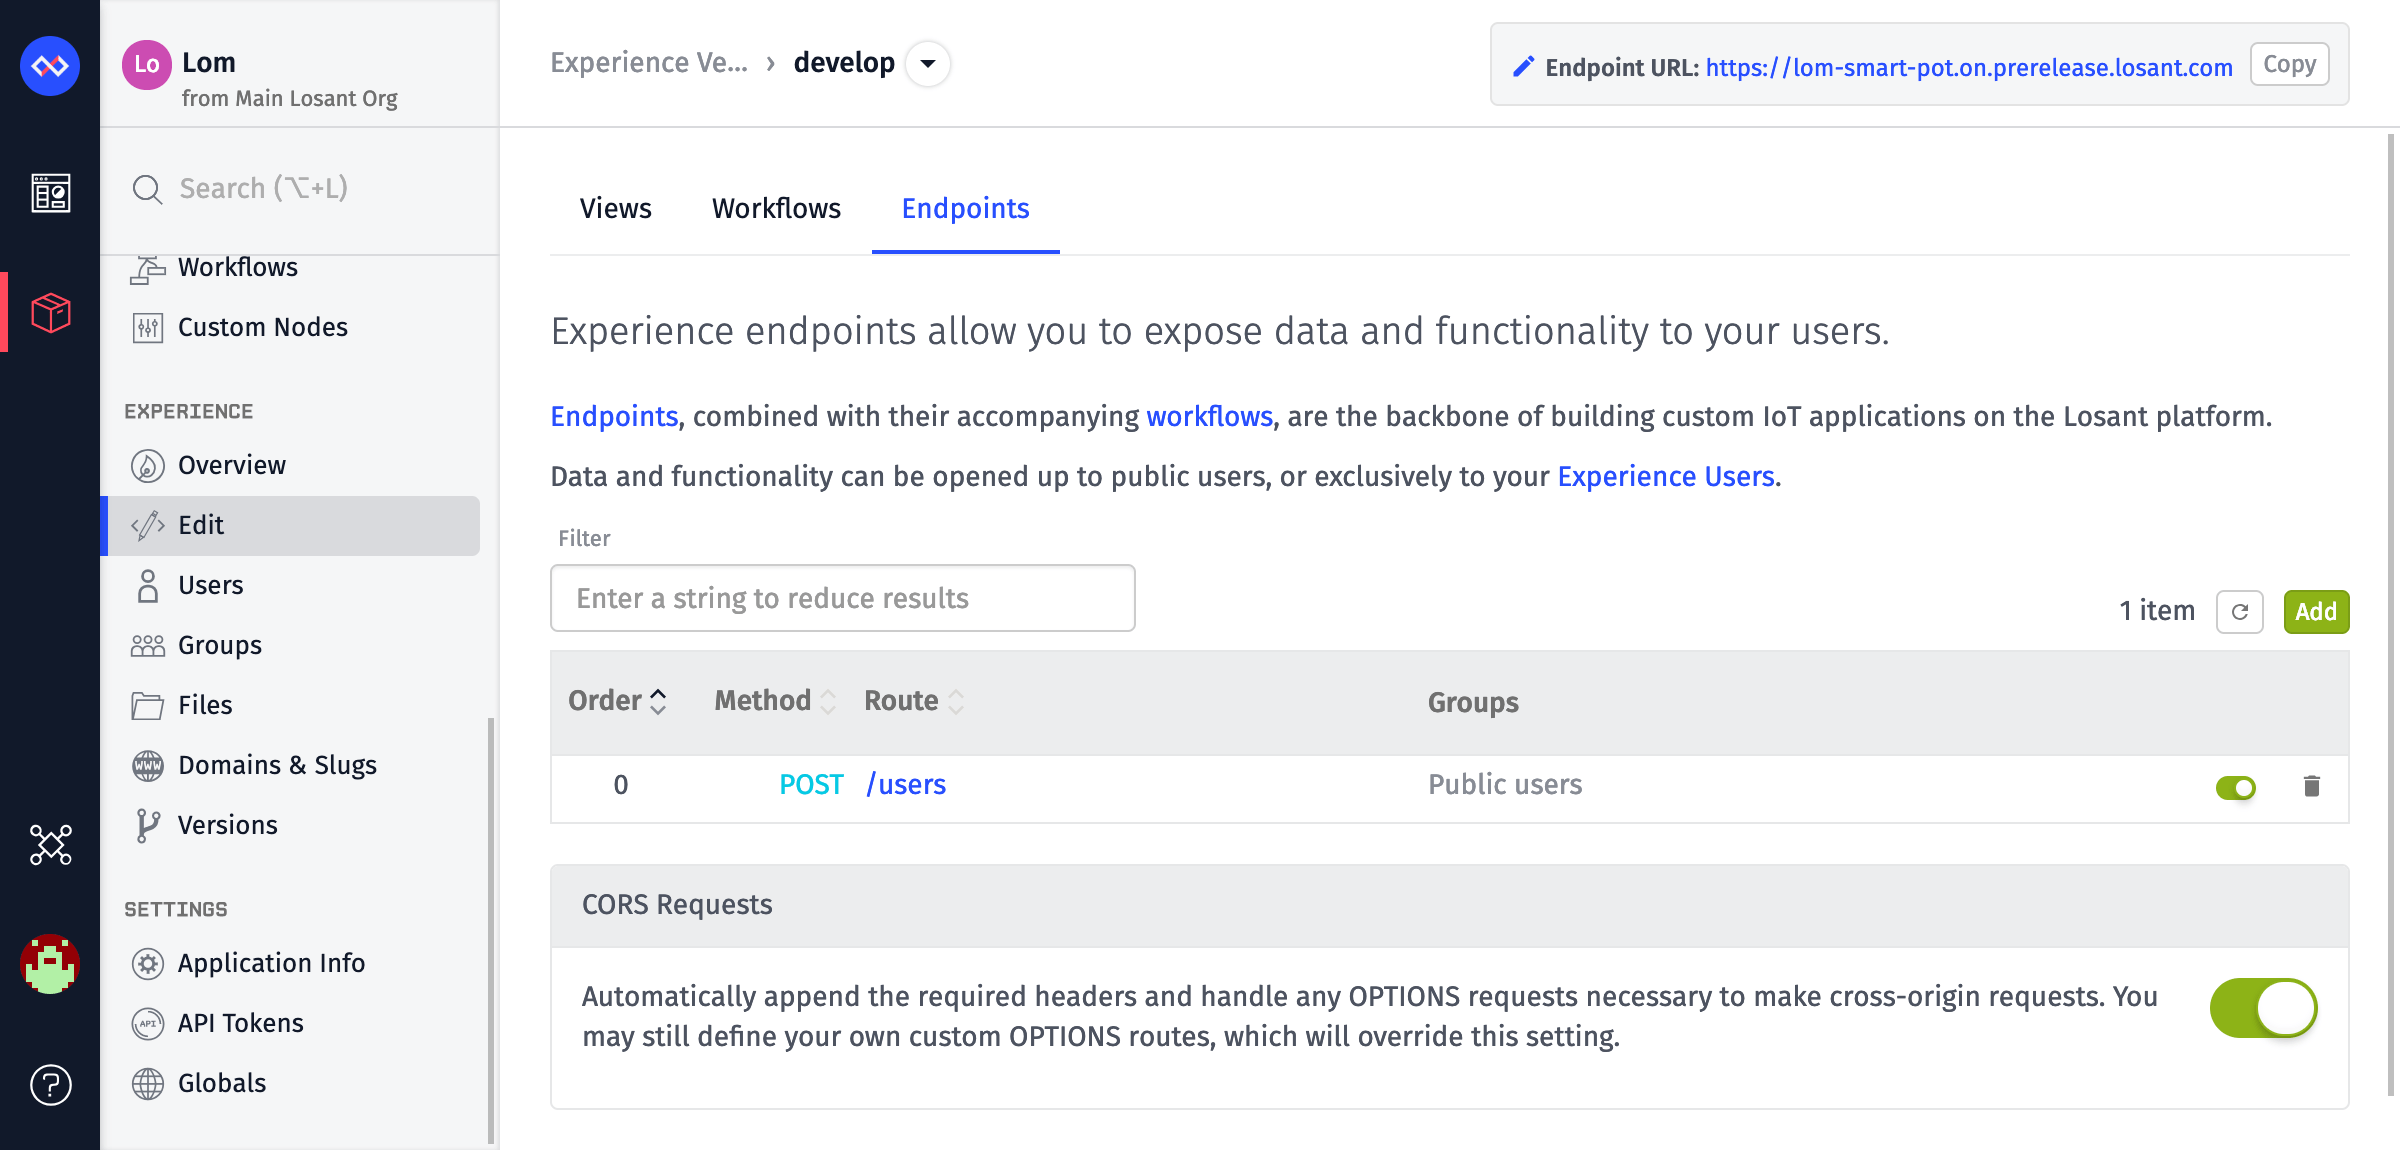Select the Endpoints tab
This screenshot has height=1150, width=2400.
click(965, 208)
